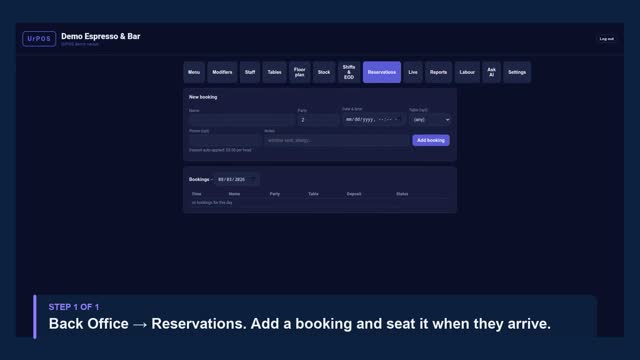Open the Live tab
Viewport: 640px width, 360px height.
tap(413, 72)
